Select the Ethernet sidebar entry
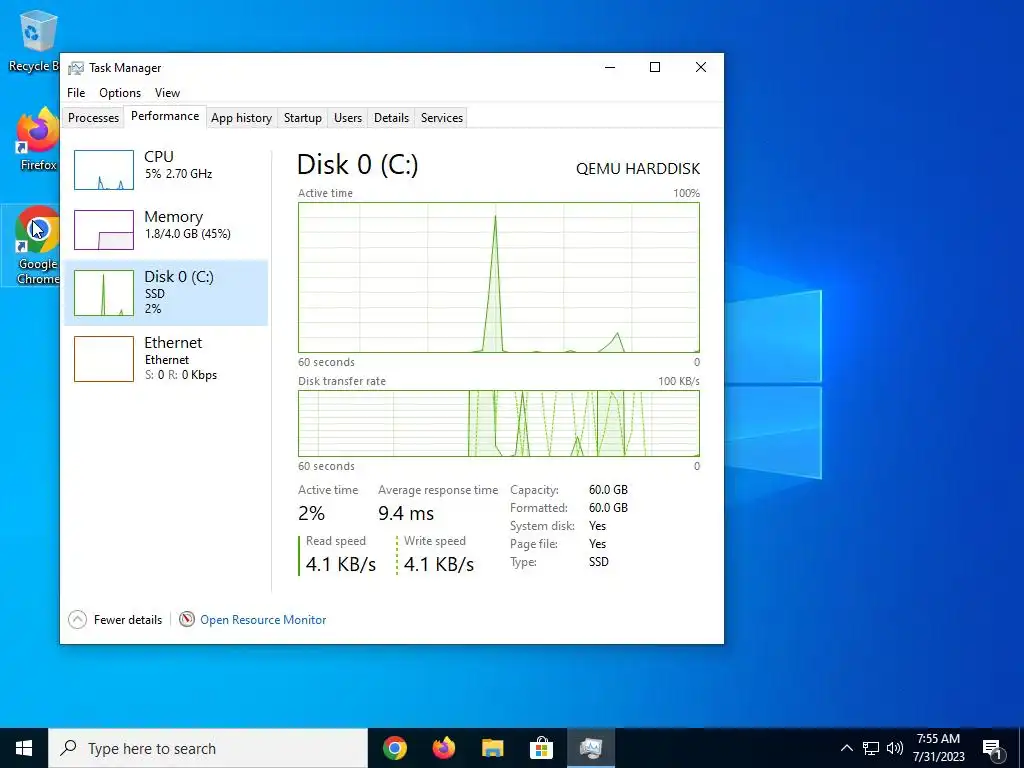Image resolution: width=1024 pixels, height=768 pixels. pyautogui.click(x=167, y=359)
